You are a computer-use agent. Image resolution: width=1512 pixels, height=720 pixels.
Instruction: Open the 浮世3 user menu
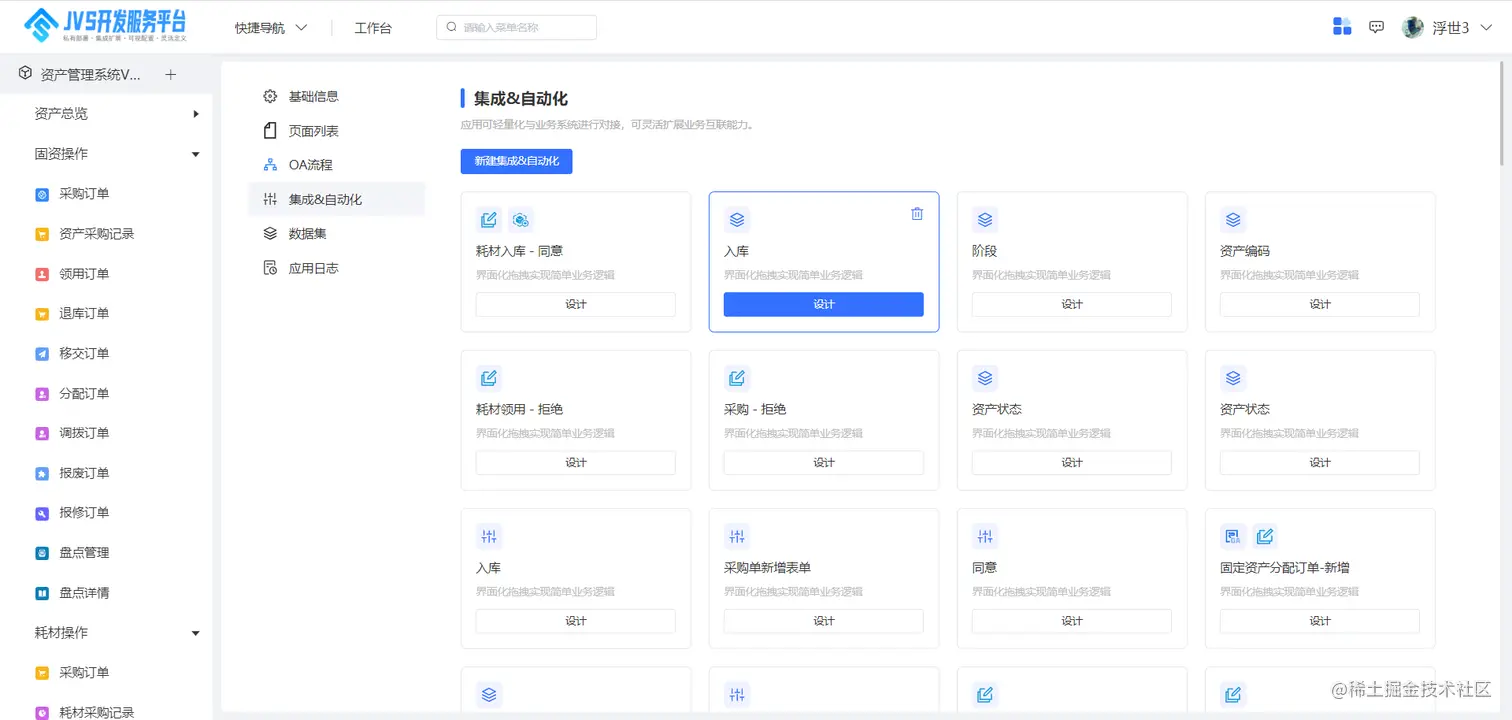(x=1463, y=28)
